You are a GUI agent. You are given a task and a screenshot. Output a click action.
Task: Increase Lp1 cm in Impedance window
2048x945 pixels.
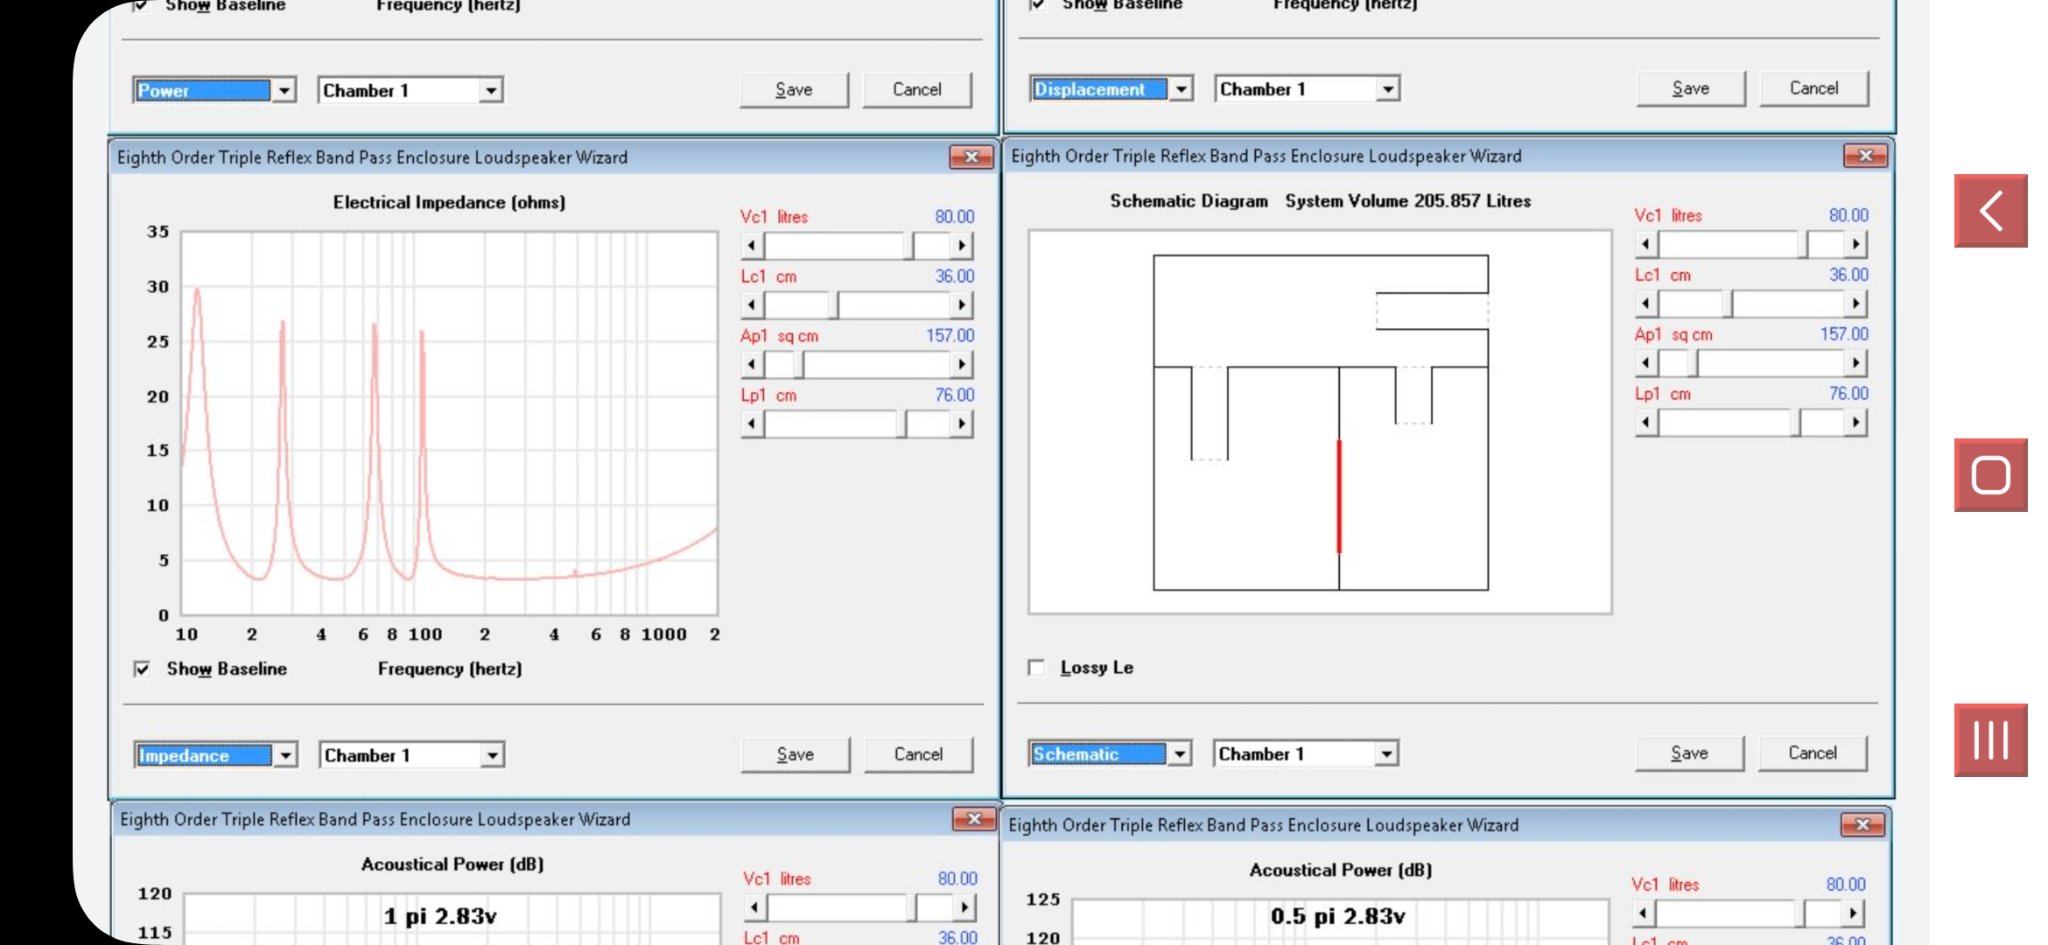click(962, 424)
